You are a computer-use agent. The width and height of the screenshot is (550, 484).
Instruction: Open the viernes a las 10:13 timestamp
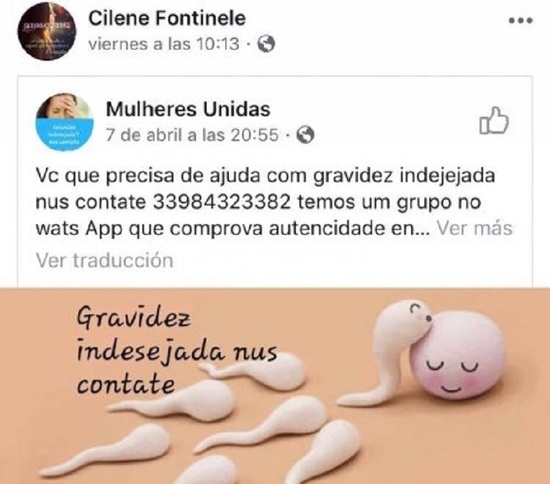[x=164, y=44]
